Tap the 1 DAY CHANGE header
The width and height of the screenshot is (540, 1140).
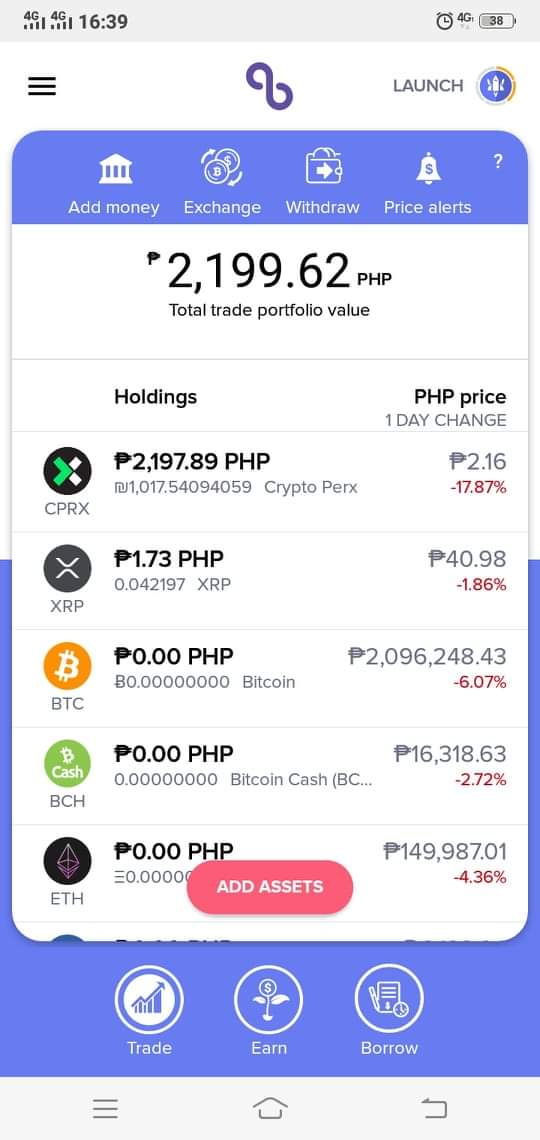click(446, 420)
